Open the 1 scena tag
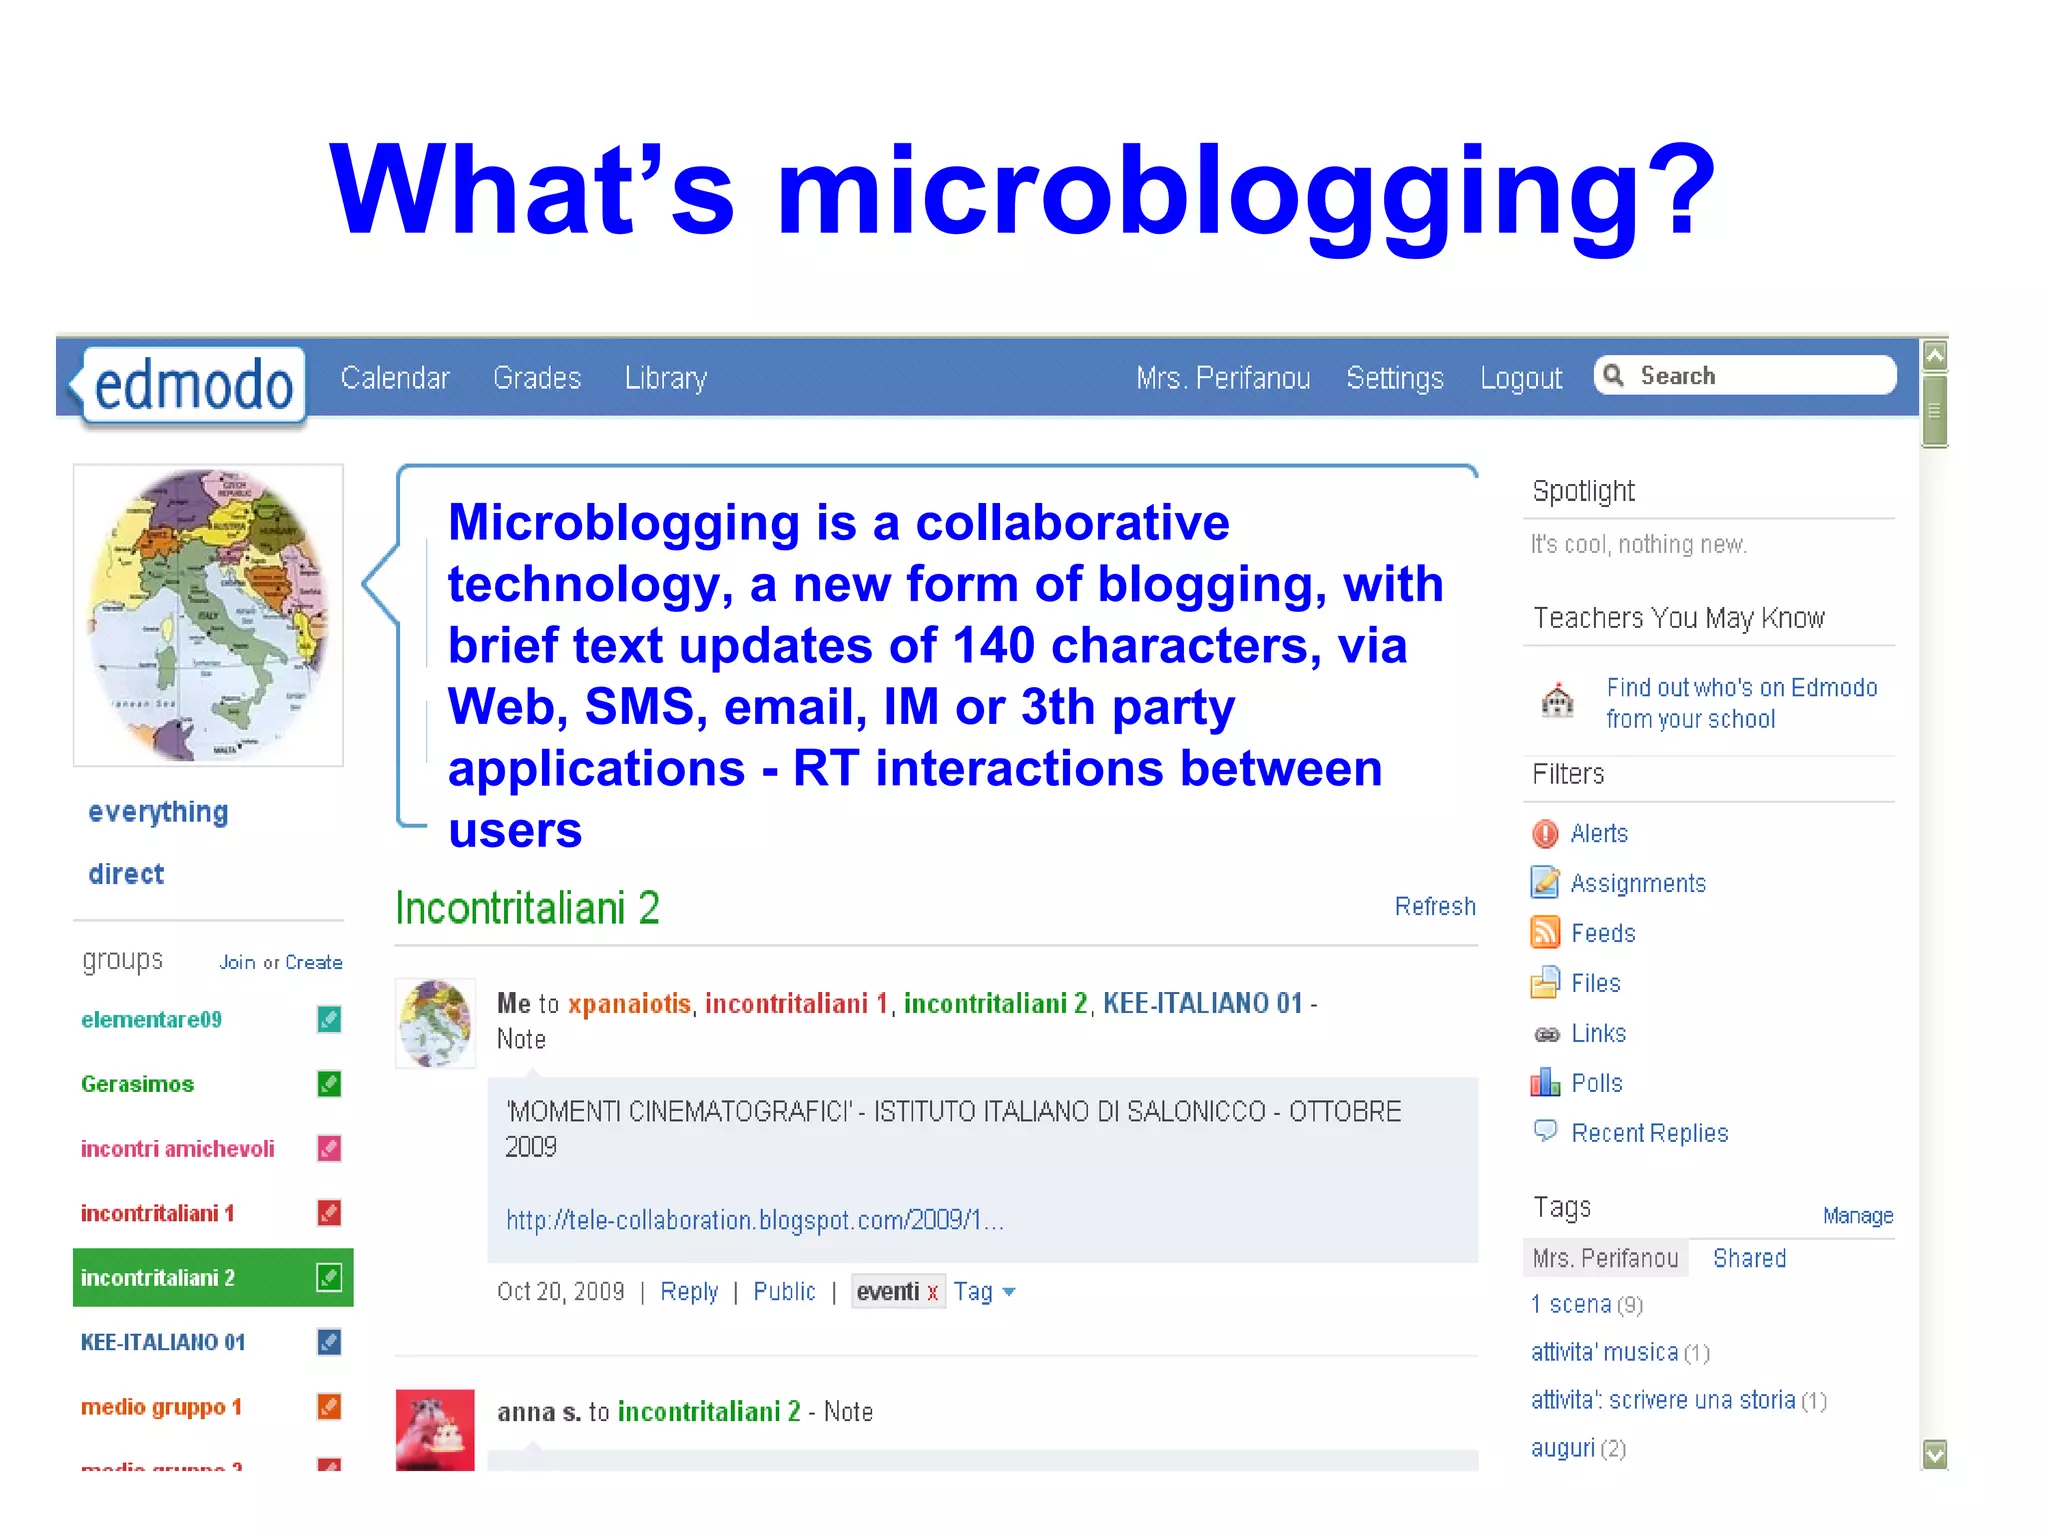The width and height of the screenshot is (2048, 1536). pyautogui.click(x=1571, y=1304)
